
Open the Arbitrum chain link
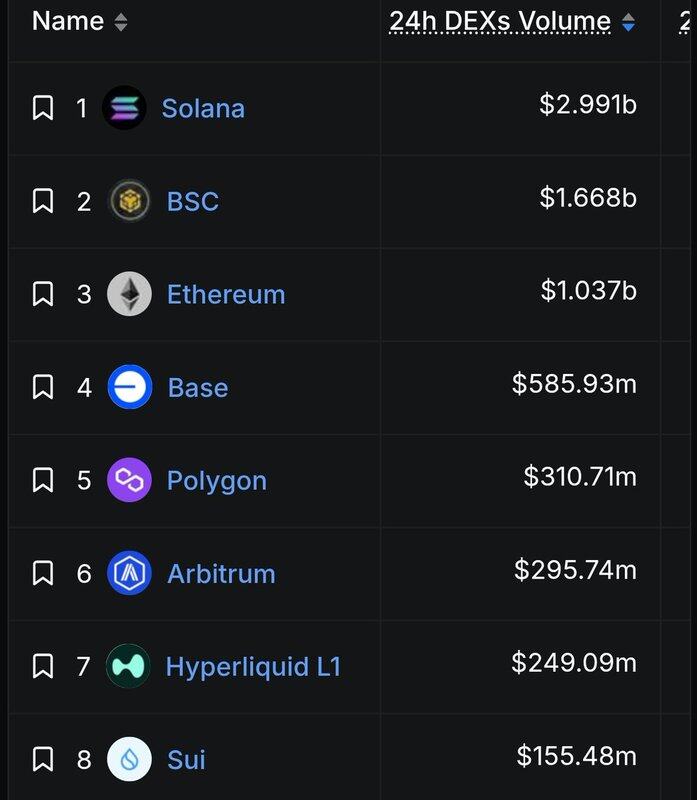point(221,573)
